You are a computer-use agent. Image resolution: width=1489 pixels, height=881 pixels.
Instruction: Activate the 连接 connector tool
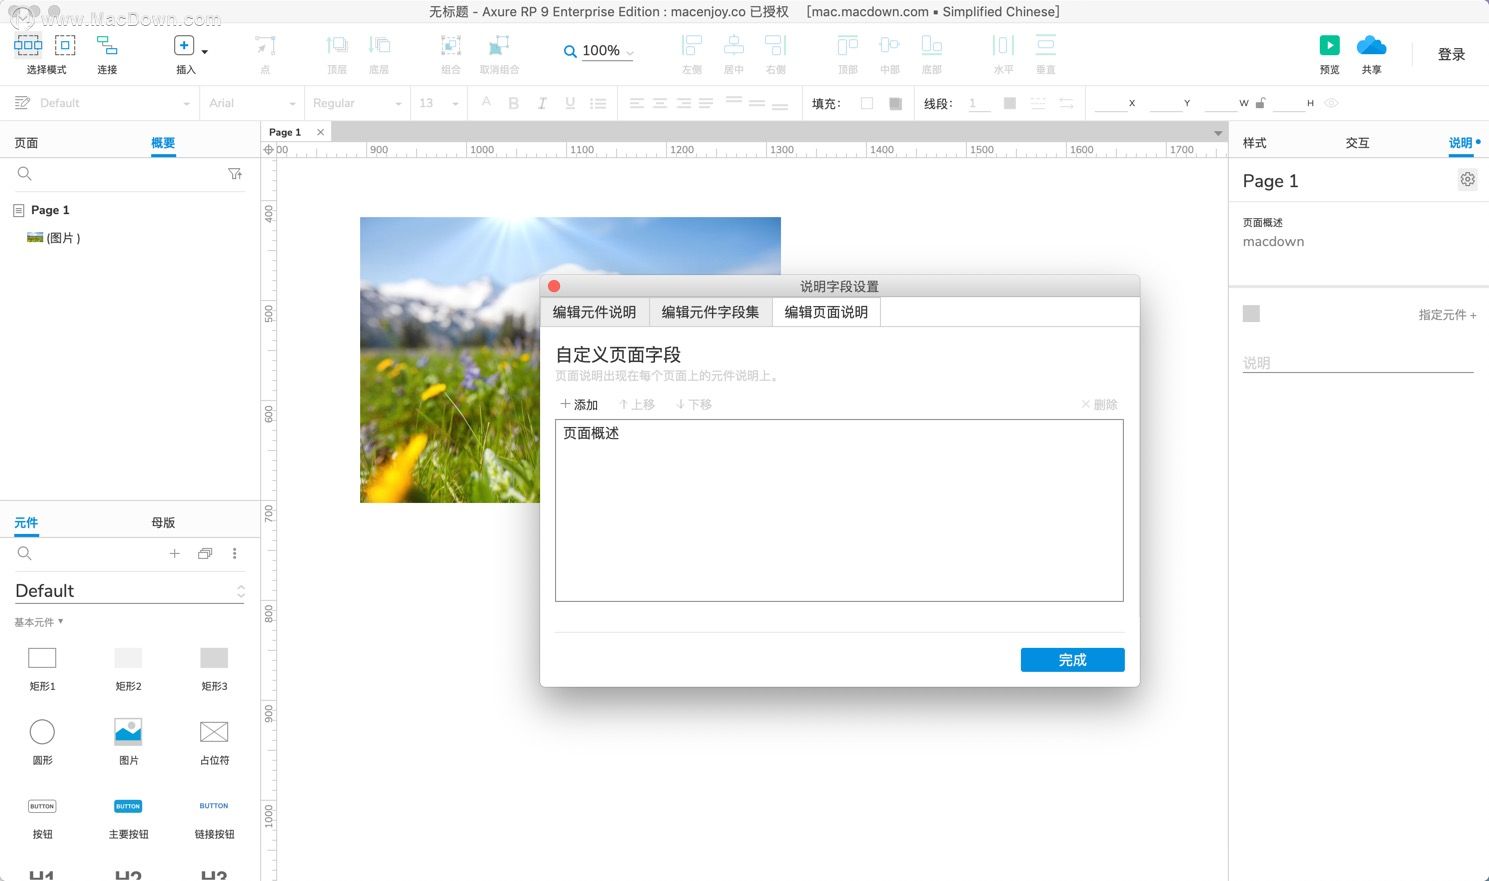point(107,46)
